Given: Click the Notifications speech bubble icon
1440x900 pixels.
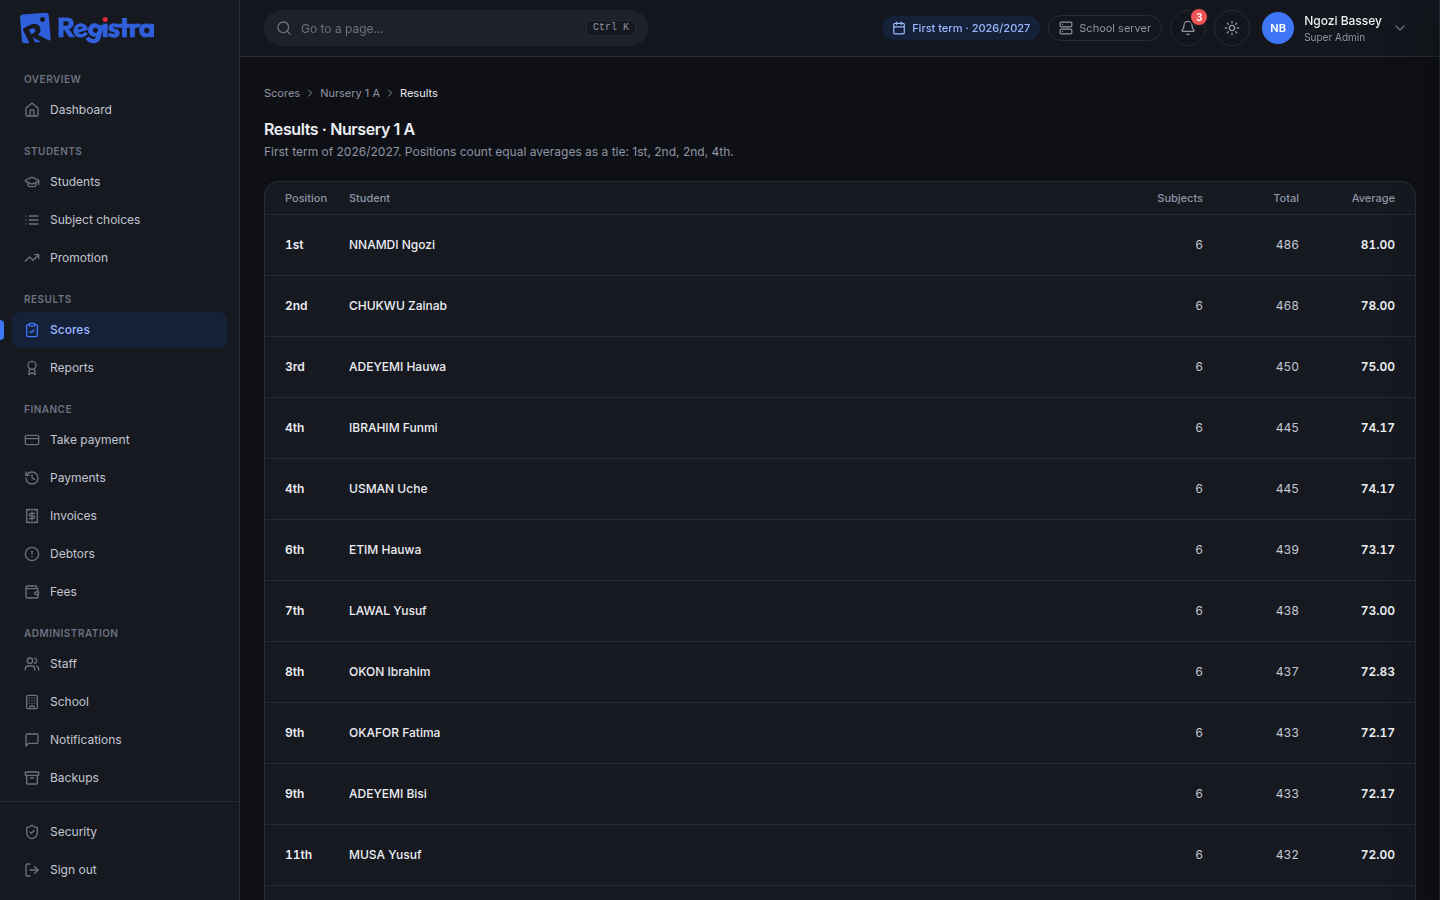Looking at the screenshot, I should [x=32, y=740].
